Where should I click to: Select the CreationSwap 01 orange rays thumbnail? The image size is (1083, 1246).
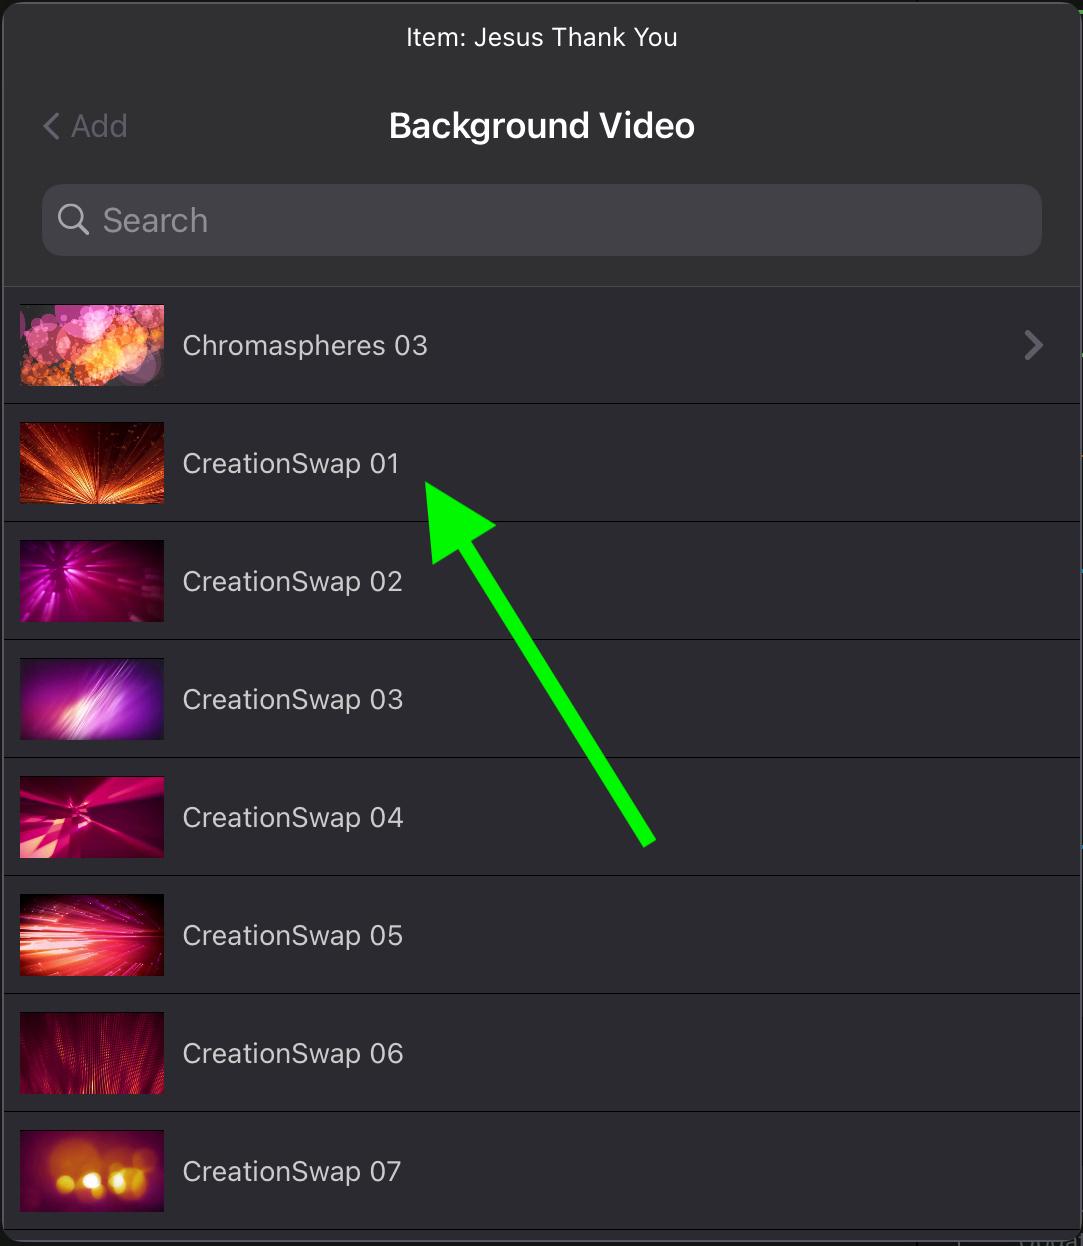pos(92,463)
